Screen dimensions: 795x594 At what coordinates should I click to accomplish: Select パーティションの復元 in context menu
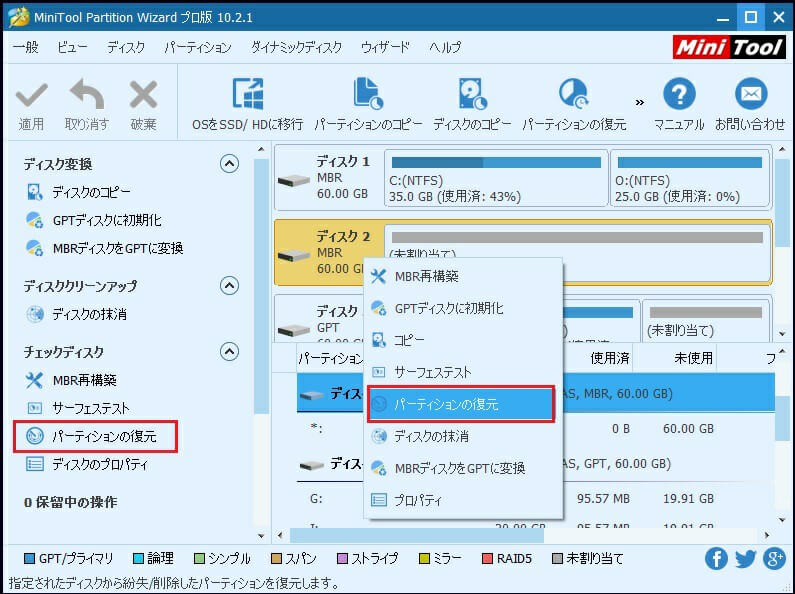[461, 404]
